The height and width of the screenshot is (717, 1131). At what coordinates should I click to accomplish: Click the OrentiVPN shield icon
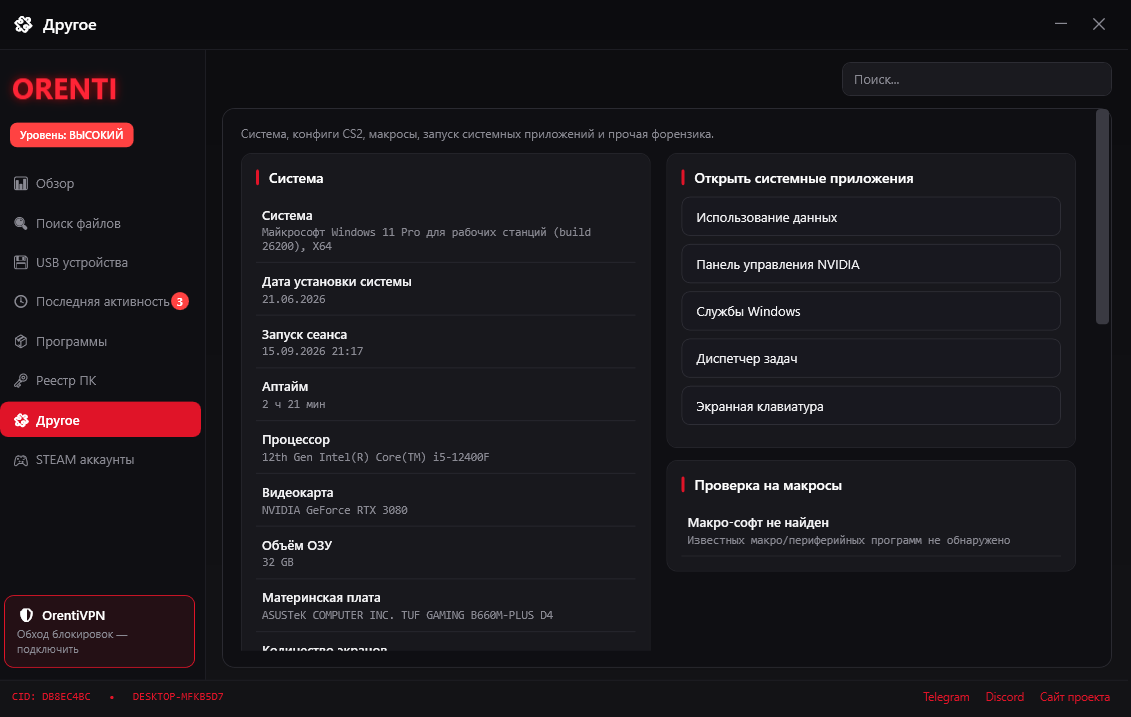pos(27,615)
